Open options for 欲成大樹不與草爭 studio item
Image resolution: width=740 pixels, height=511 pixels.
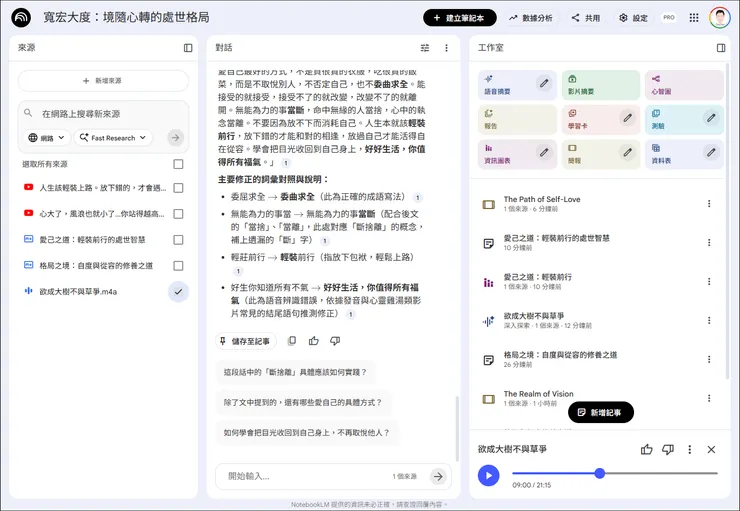pyautogui.click(x=709, y=320)
